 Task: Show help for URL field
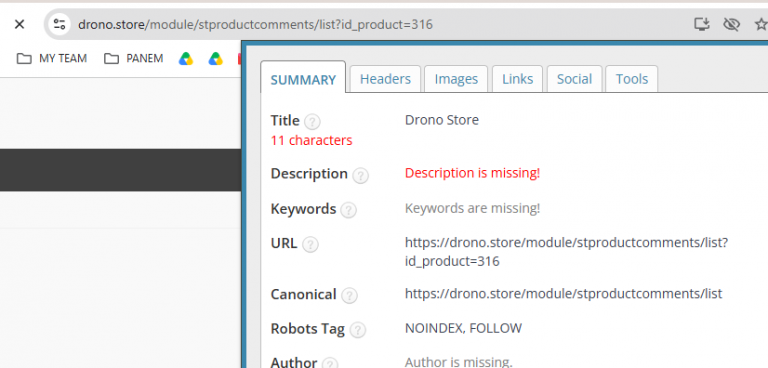click(310, 244)
